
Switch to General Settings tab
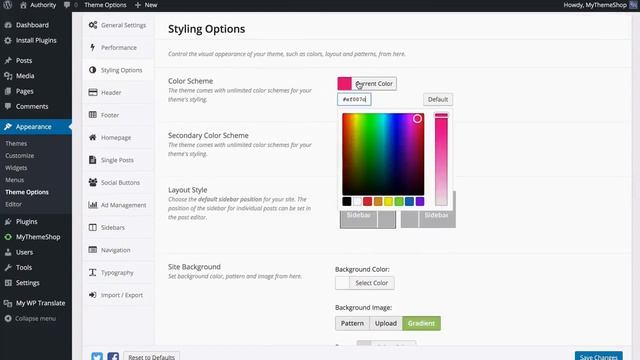118,25
